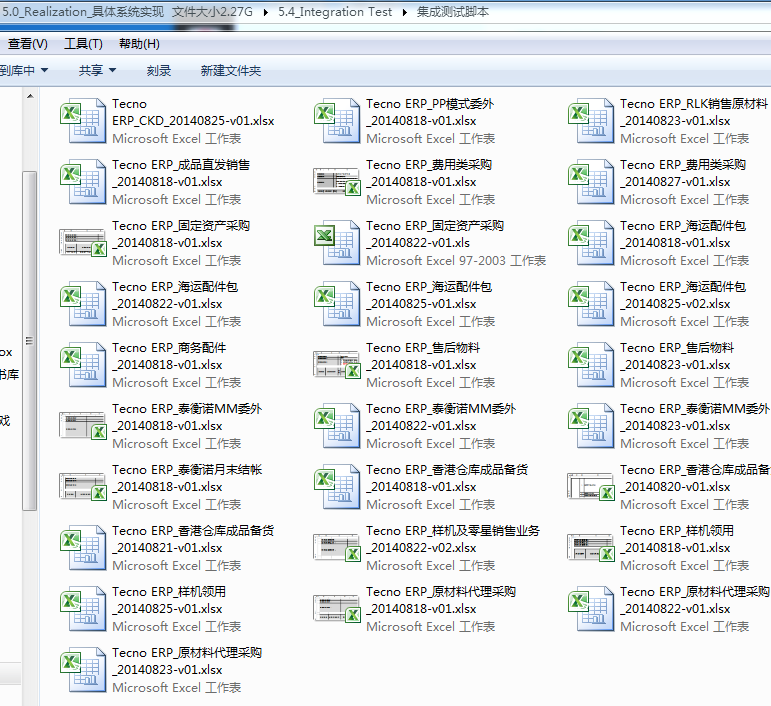This screenshot has height=706, width=771.
Task: Open the 工具(T) menu
Action: [83, 44]
